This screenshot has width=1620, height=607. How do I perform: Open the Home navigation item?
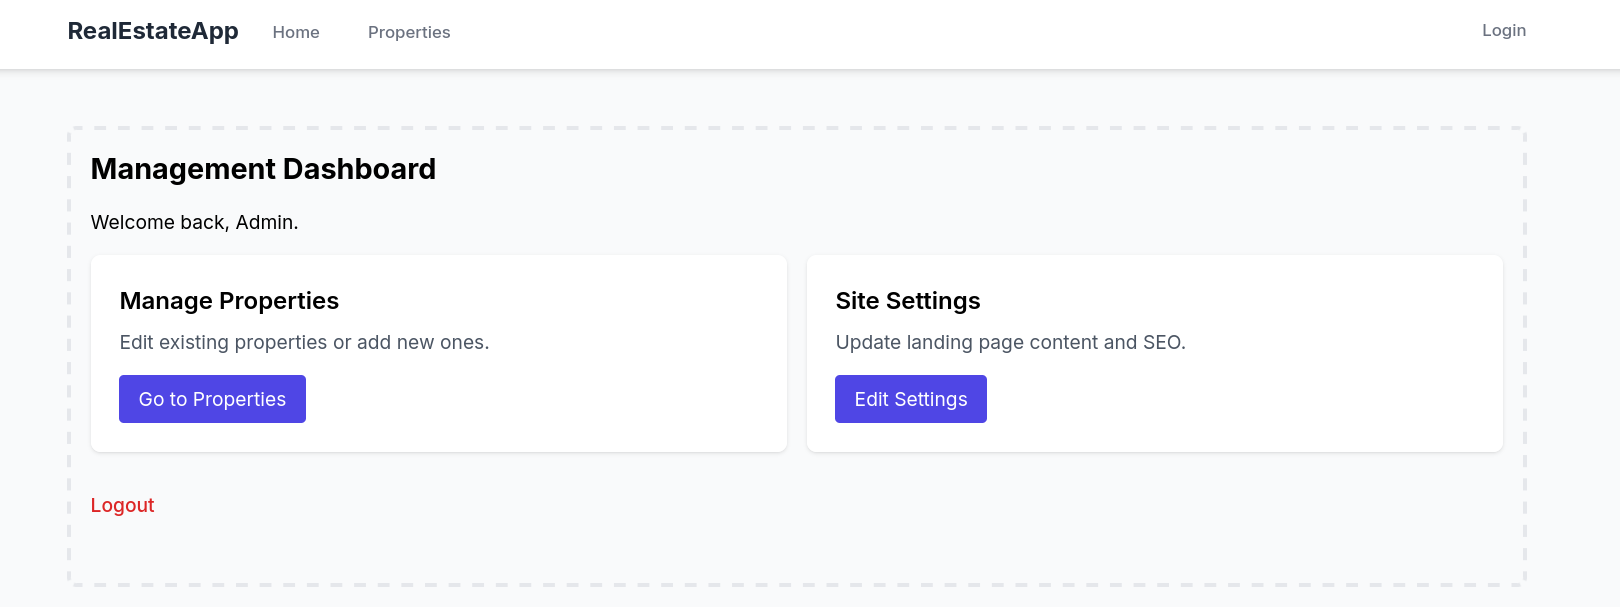296,32
